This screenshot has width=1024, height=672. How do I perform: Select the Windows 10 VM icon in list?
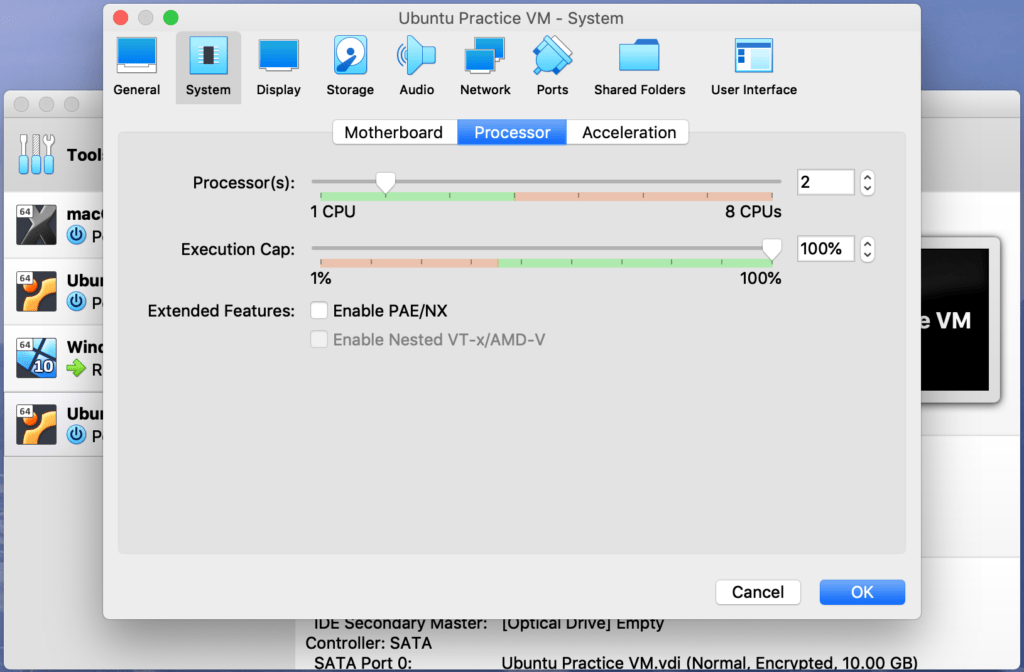[36, 358]
